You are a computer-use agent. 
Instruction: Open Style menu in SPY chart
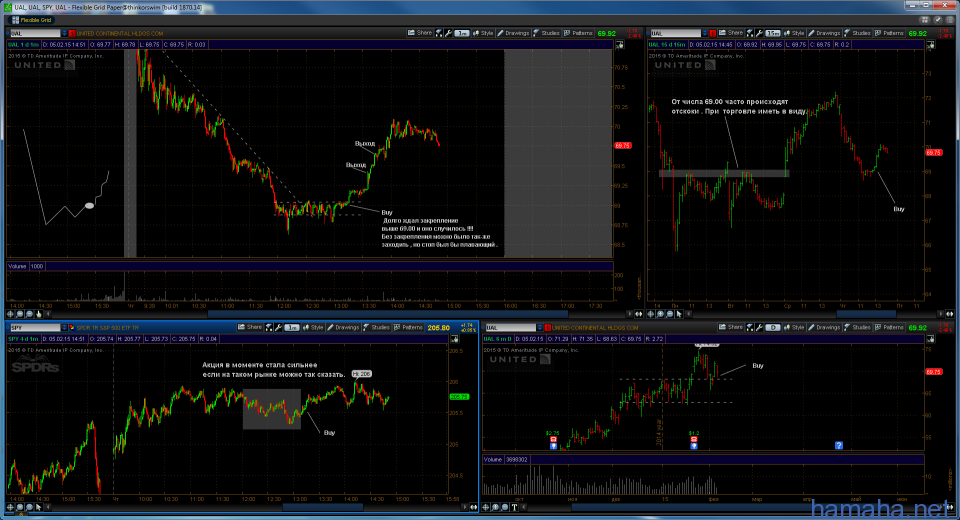(x=312, y=328)
